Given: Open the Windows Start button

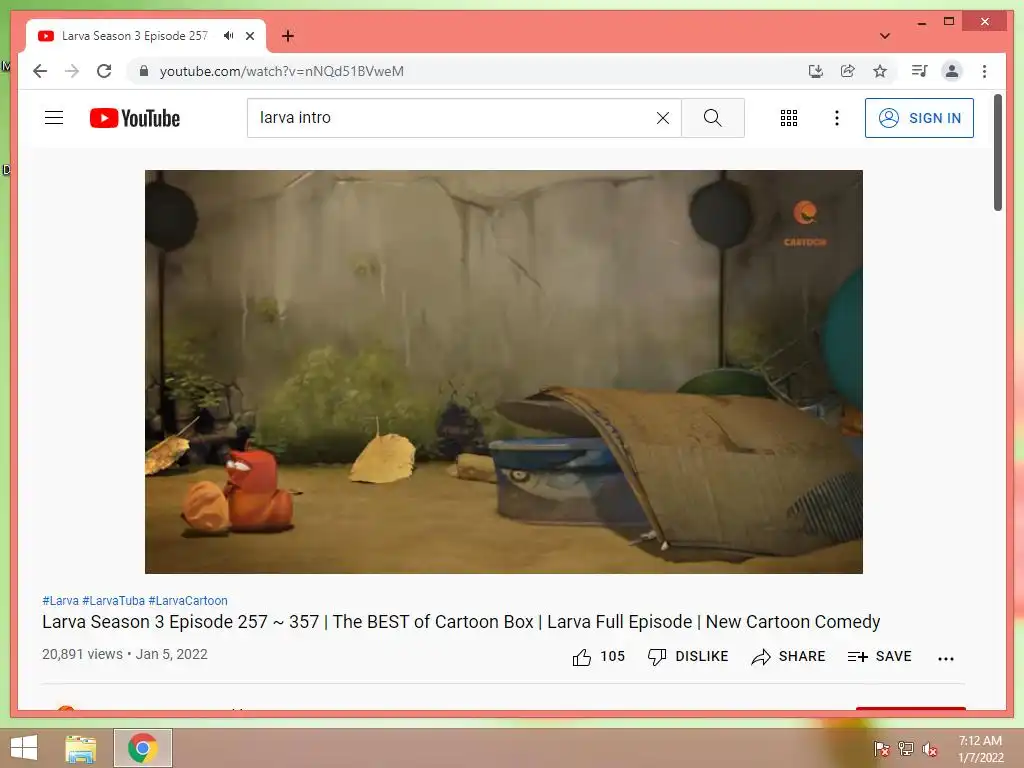Looking at the screenshot, I should click(x=24, y=748).
